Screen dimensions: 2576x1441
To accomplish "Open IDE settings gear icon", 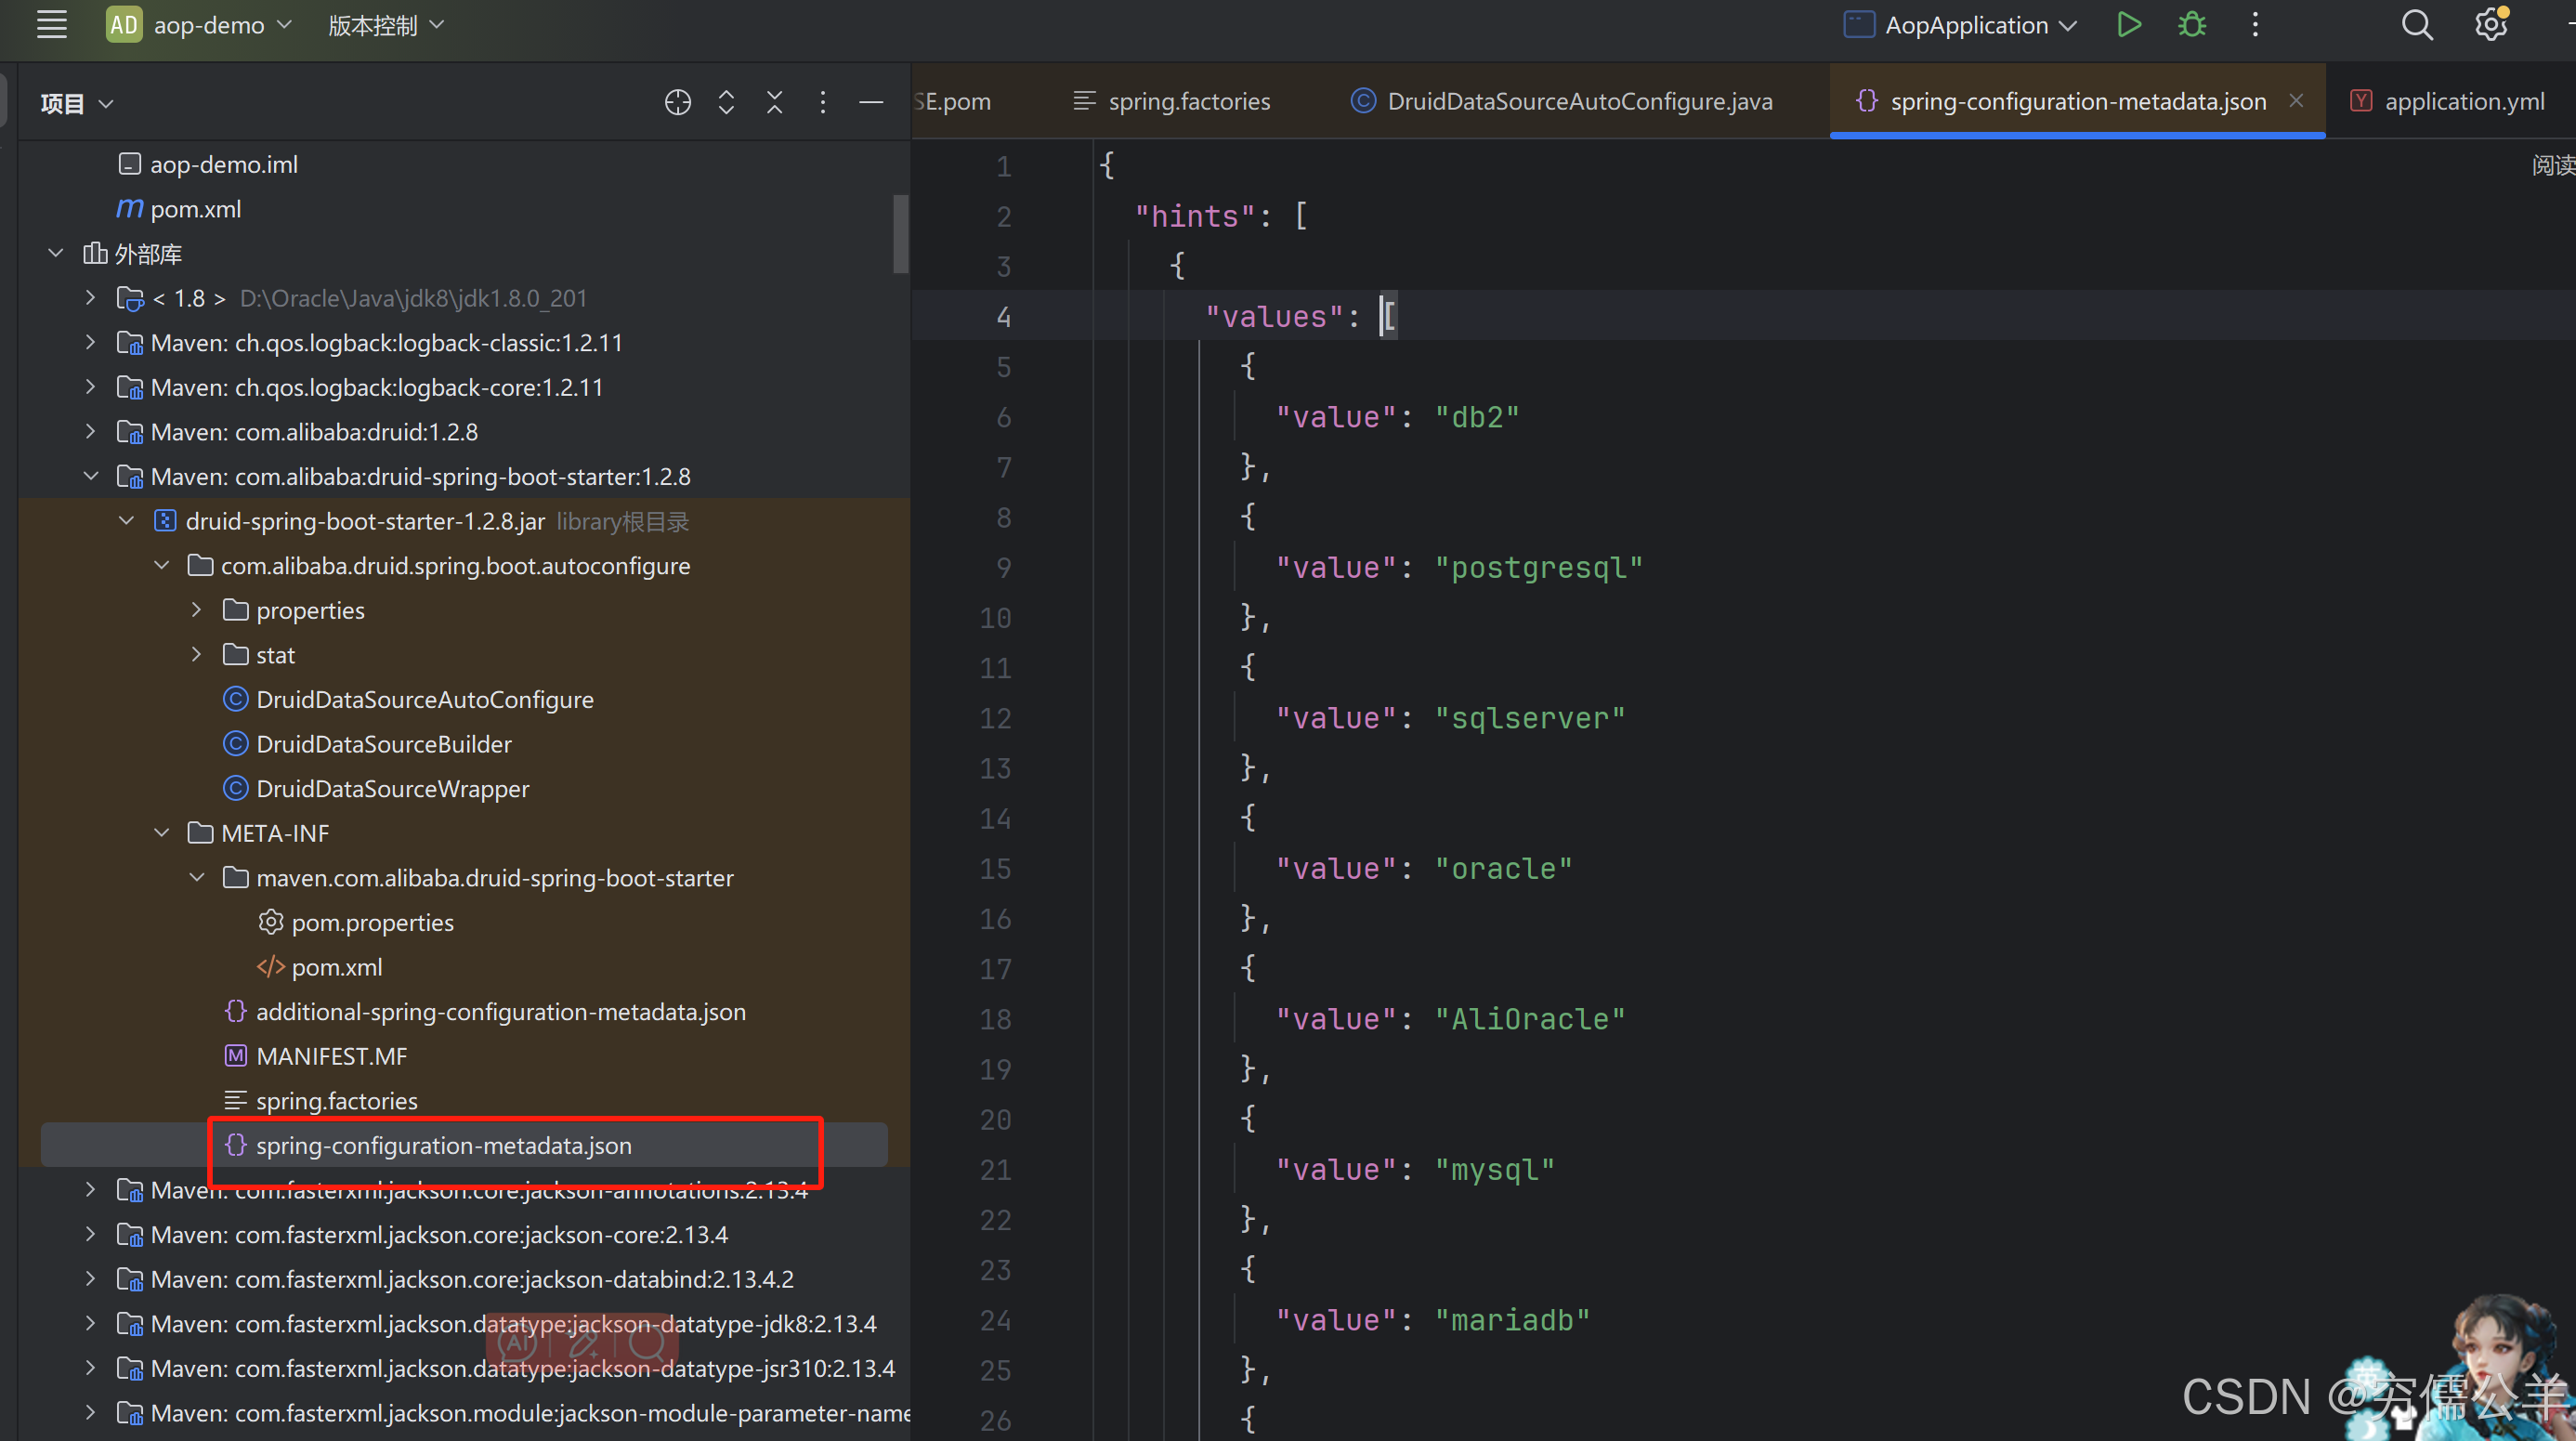I will pyautogui.click(x=2490, y=25).
